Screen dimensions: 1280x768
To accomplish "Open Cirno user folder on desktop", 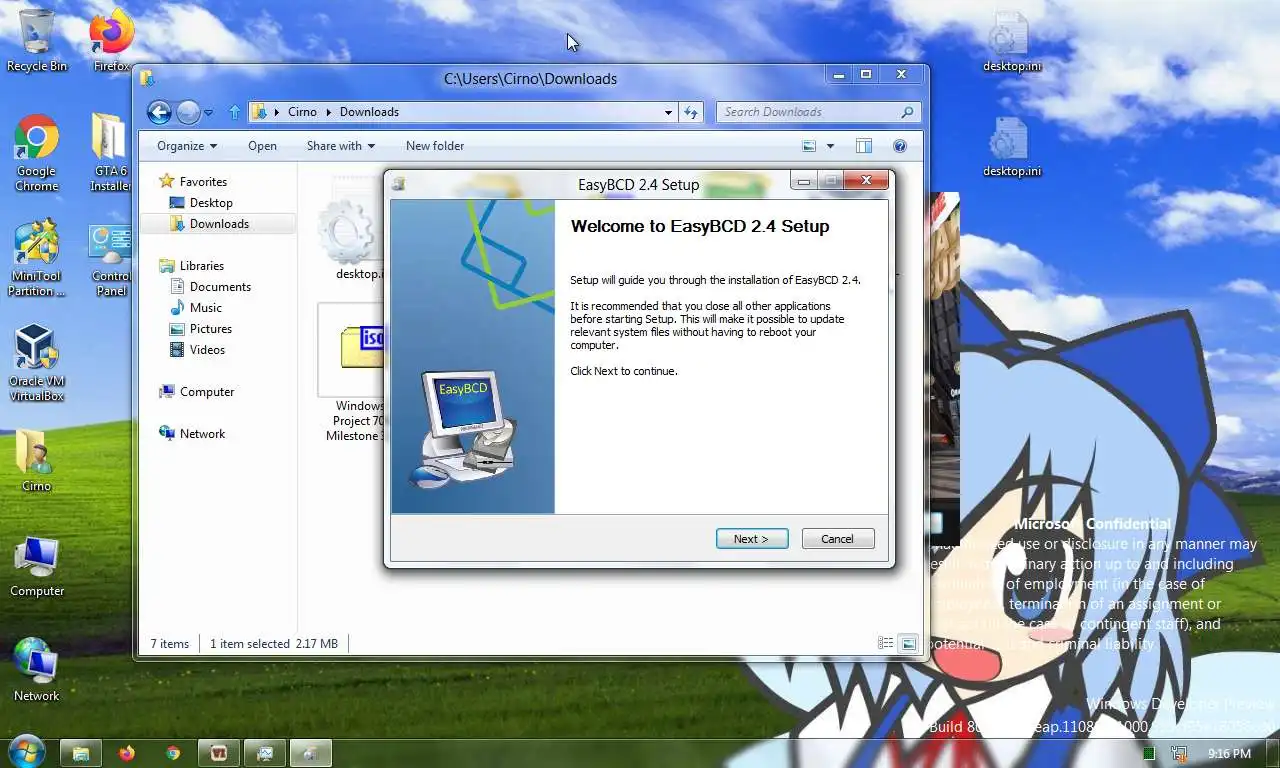I will [37, 460].
